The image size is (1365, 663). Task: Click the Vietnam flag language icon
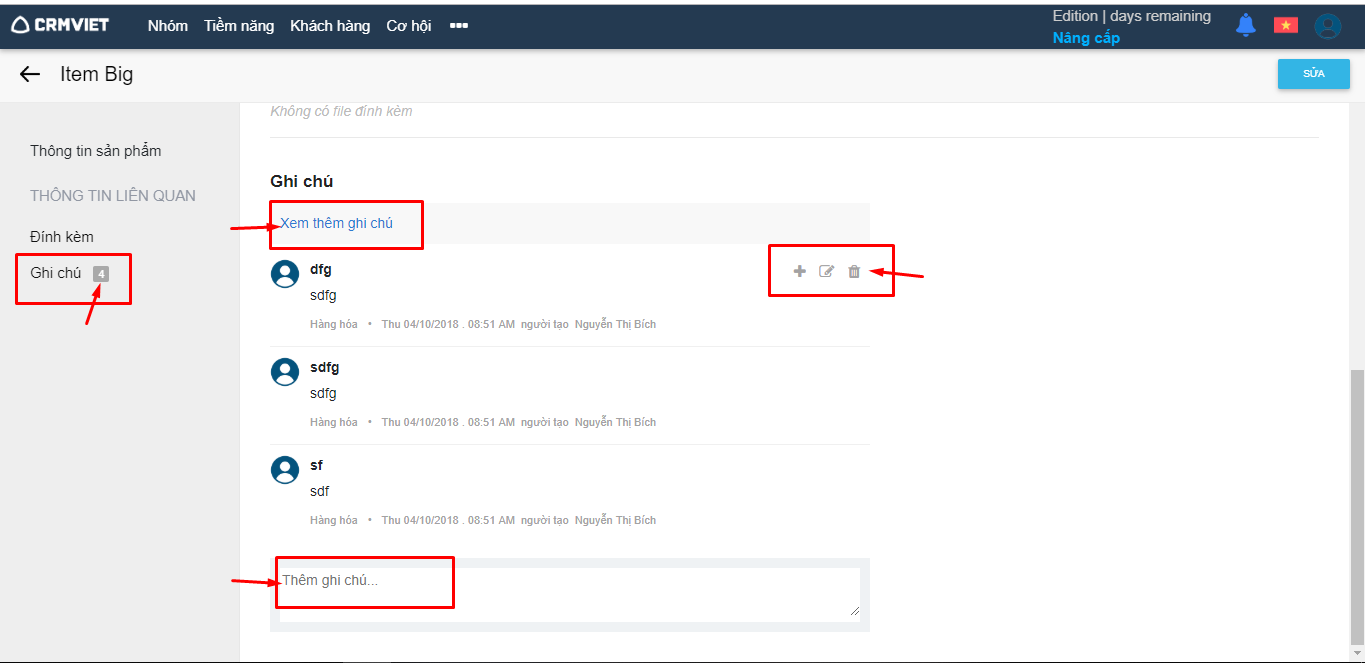point(1285,26)
